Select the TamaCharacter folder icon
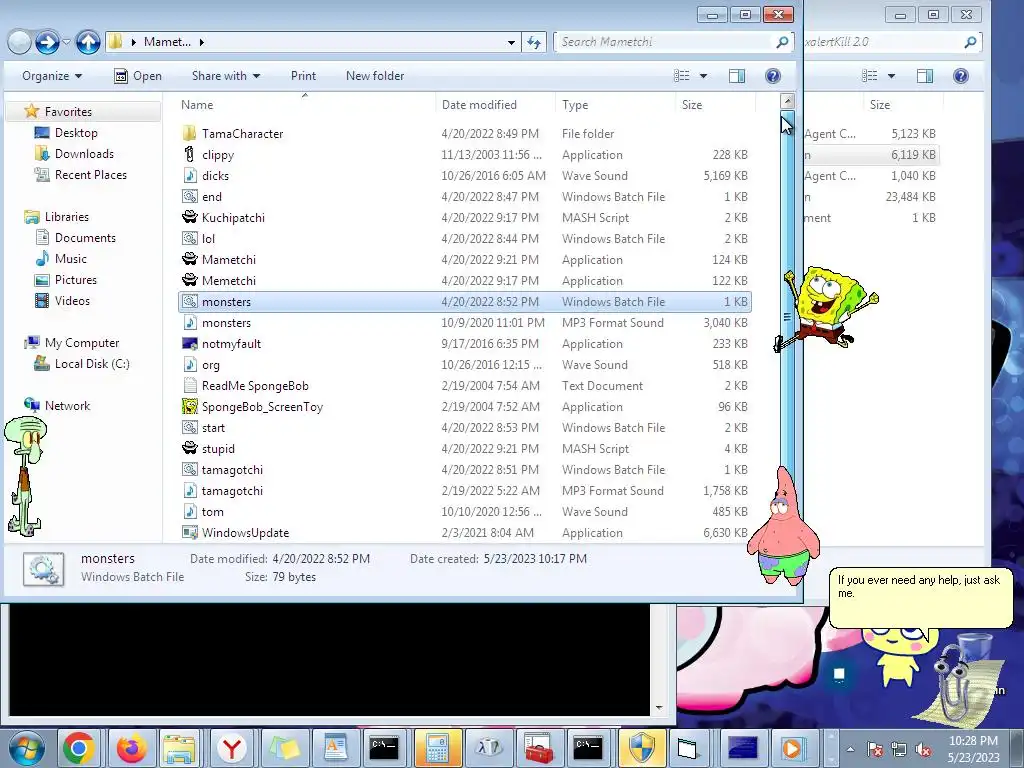Viewport: 1024px width, 768px height. pos(189,133)
